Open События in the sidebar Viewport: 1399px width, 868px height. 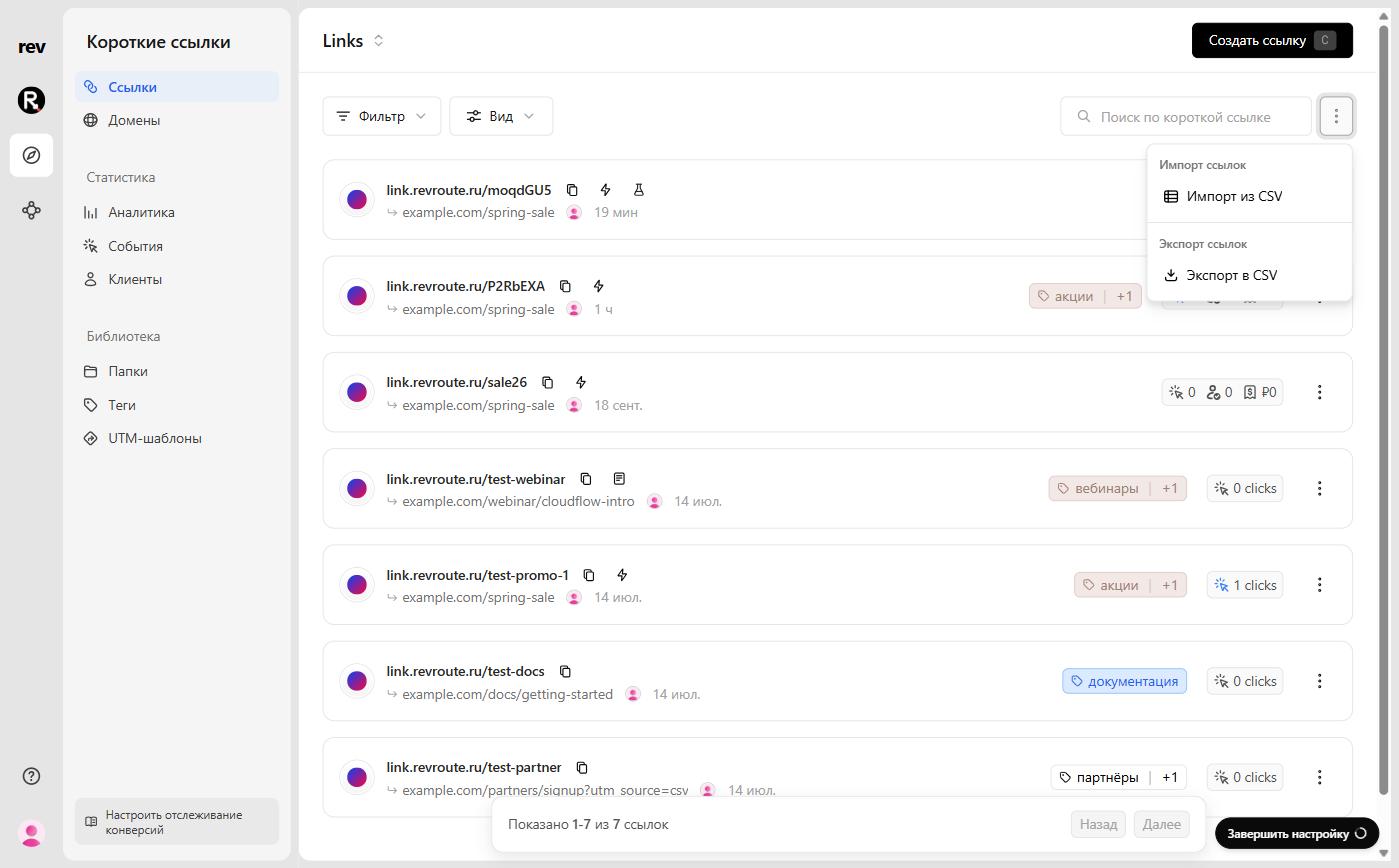(x=177, y=246)
